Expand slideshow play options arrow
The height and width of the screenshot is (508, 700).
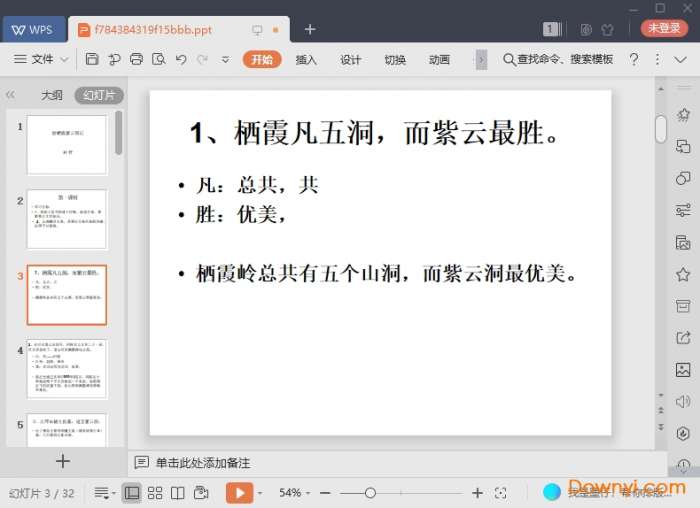(260, 493)
